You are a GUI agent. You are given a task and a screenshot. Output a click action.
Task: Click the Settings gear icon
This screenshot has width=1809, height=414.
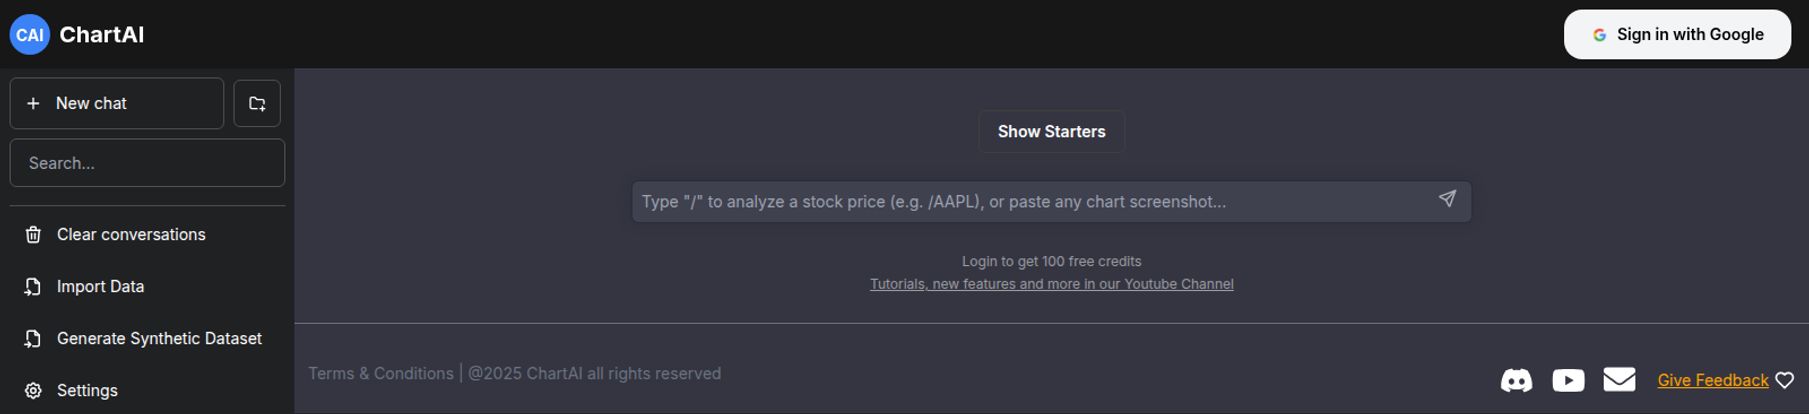(x=33, y=391)
